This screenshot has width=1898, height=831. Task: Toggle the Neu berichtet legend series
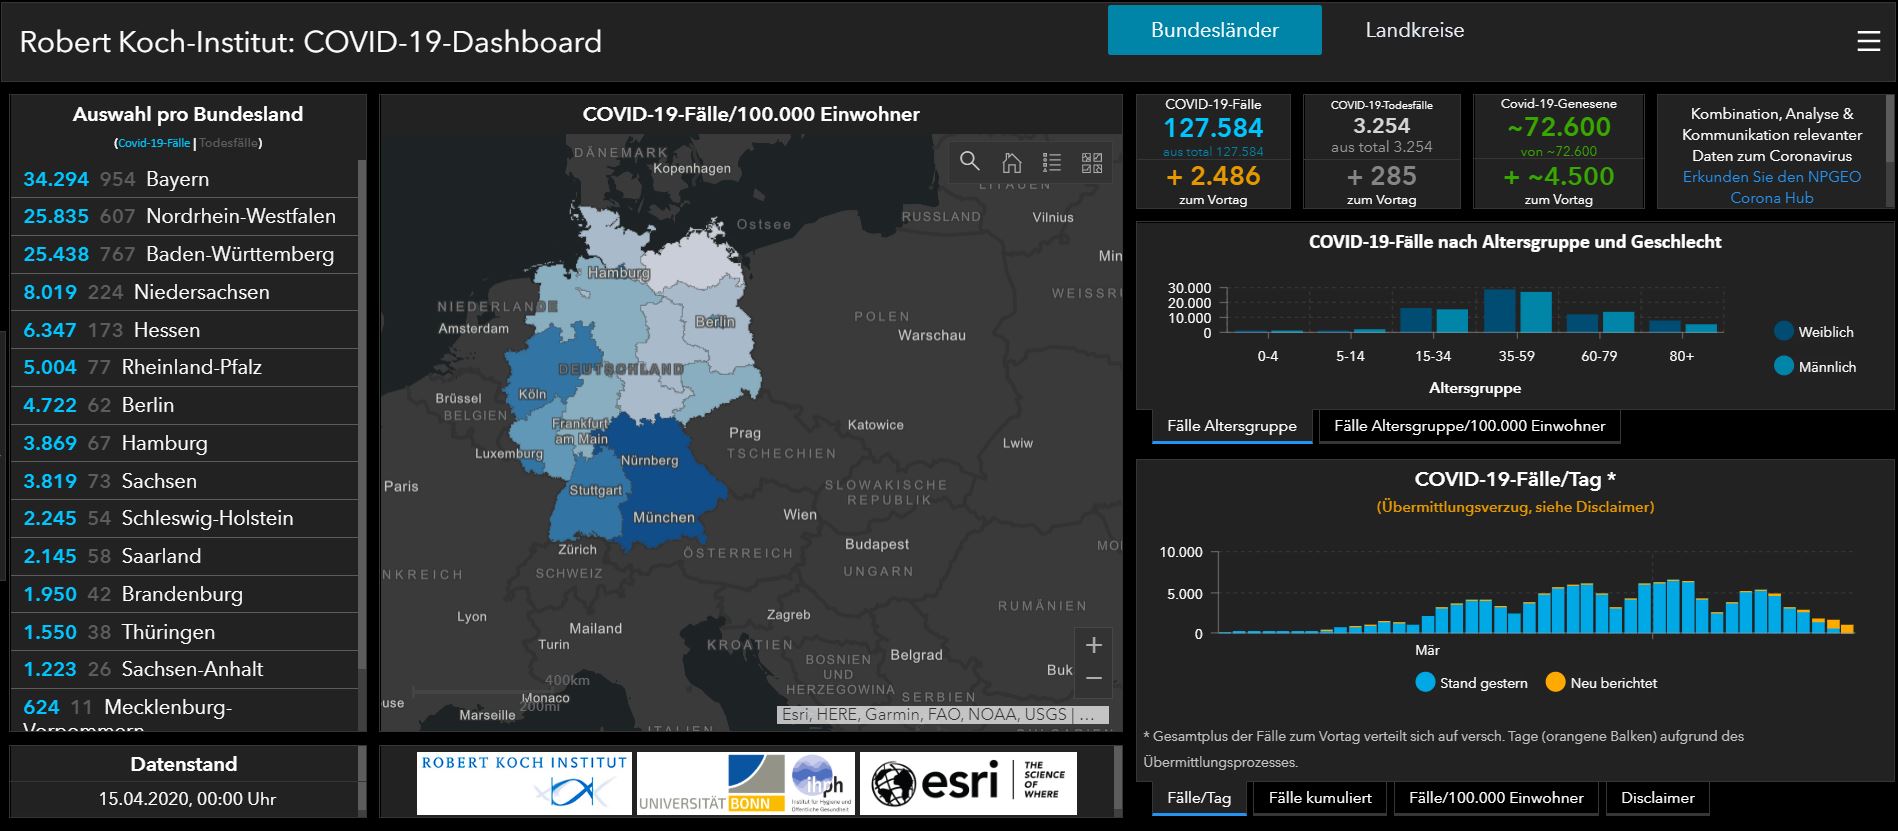pos(1601,683)
